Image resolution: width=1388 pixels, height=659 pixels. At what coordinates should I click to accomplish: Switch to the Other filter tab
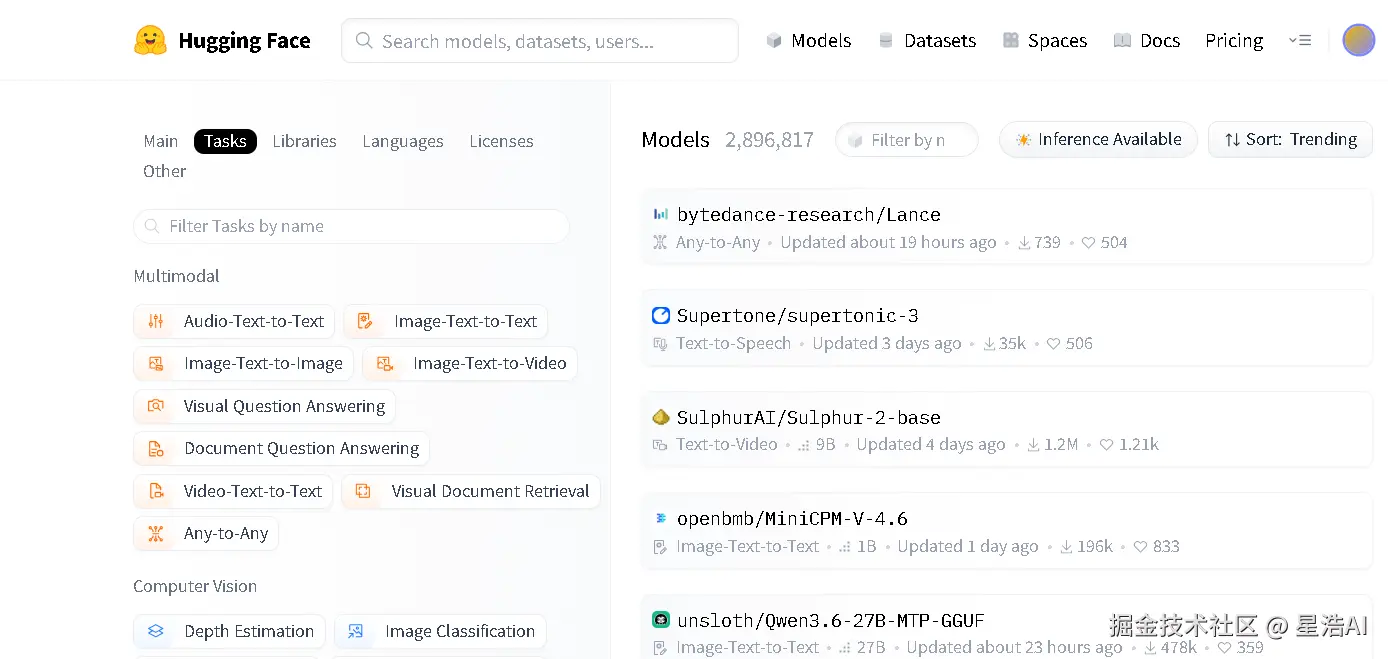coord(164,171)
